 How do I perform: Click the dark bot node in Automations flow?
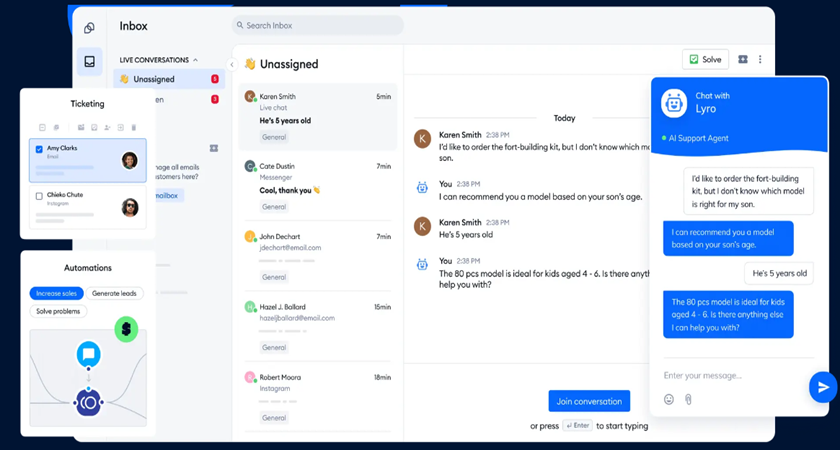(88, 403)
